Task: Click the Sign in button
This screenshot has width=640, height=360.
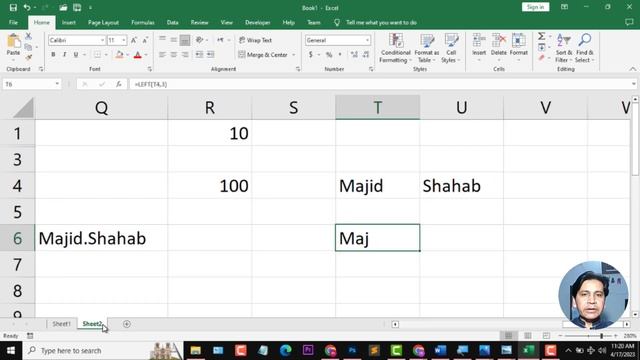Action: click(x=535, y=7)
